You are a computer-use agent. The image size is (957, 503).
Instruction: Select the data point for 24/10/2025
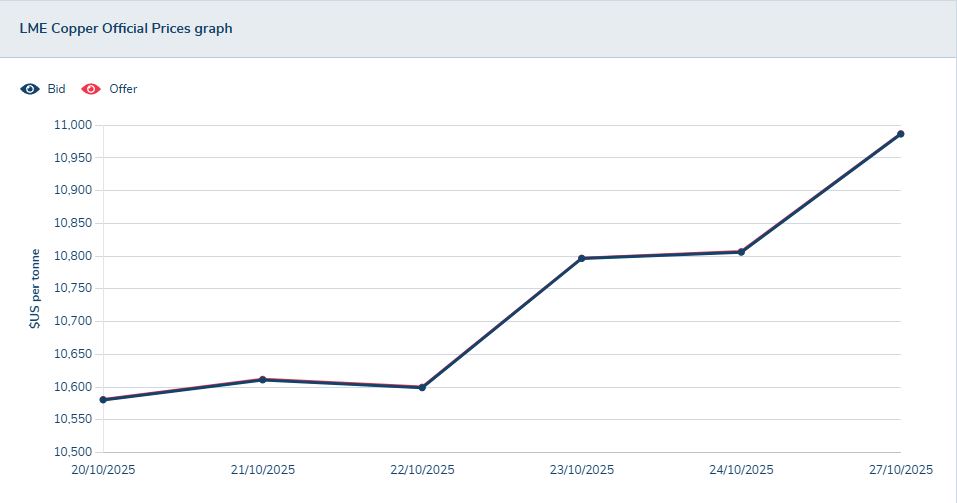(741, 252)
